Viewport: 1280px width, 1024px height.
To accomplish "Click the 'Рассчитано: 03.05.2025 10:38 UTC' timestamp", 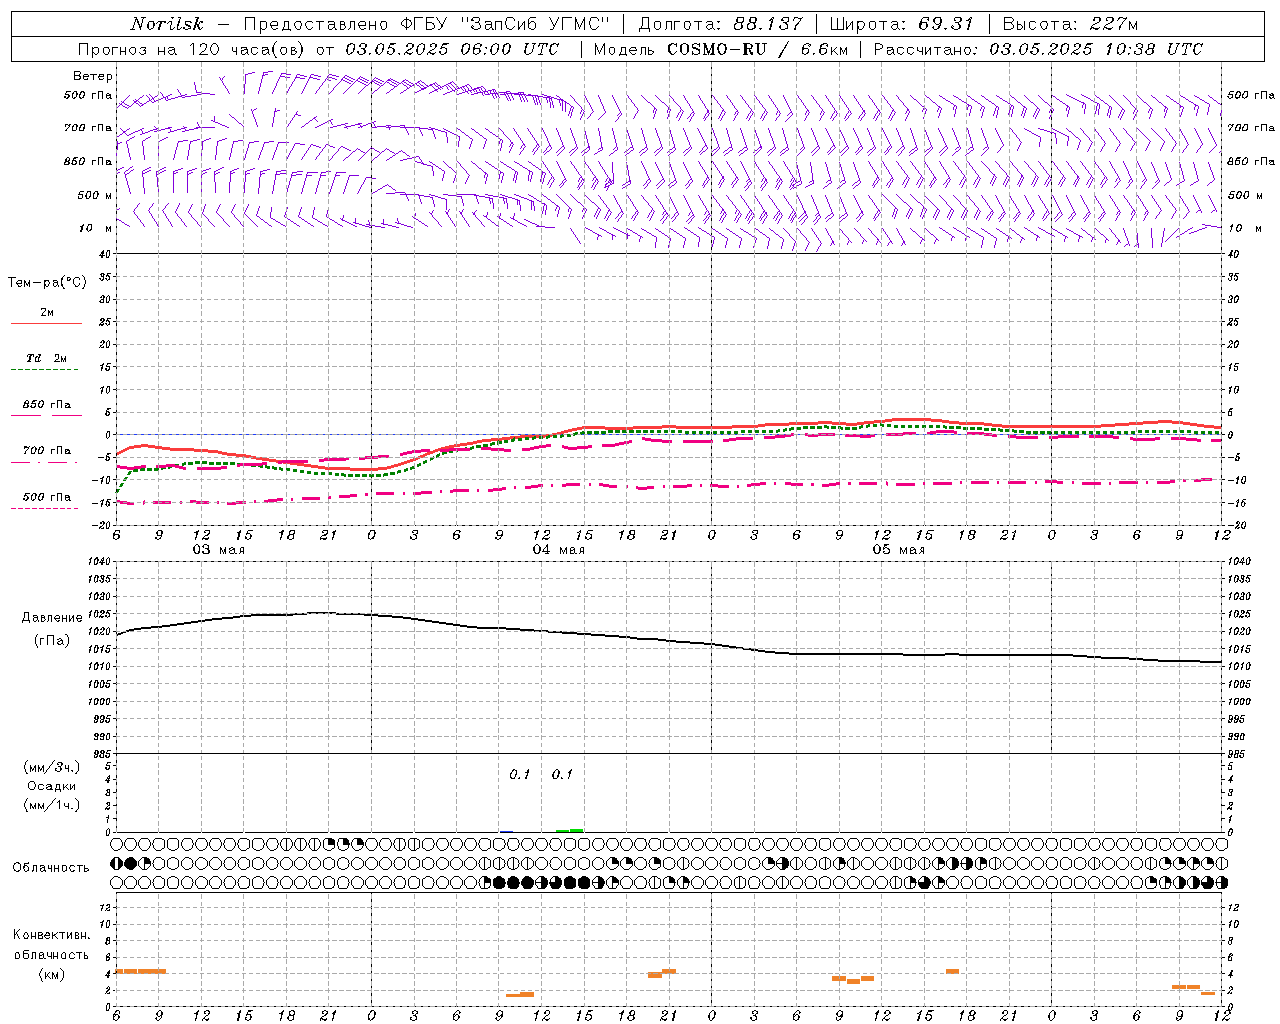I will pyautogui.click(x=1038, y=49).
